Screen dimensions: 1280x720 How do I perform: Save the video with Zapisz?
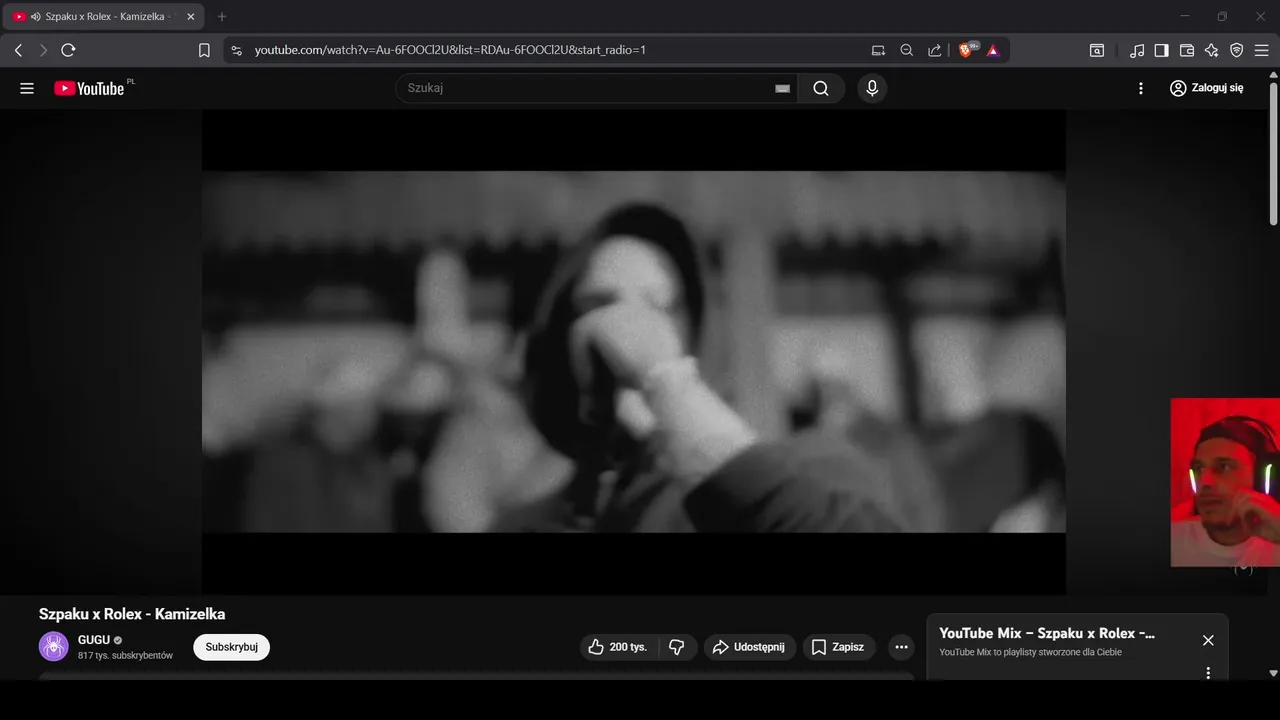pyautogui.click(x=838, y=647)
